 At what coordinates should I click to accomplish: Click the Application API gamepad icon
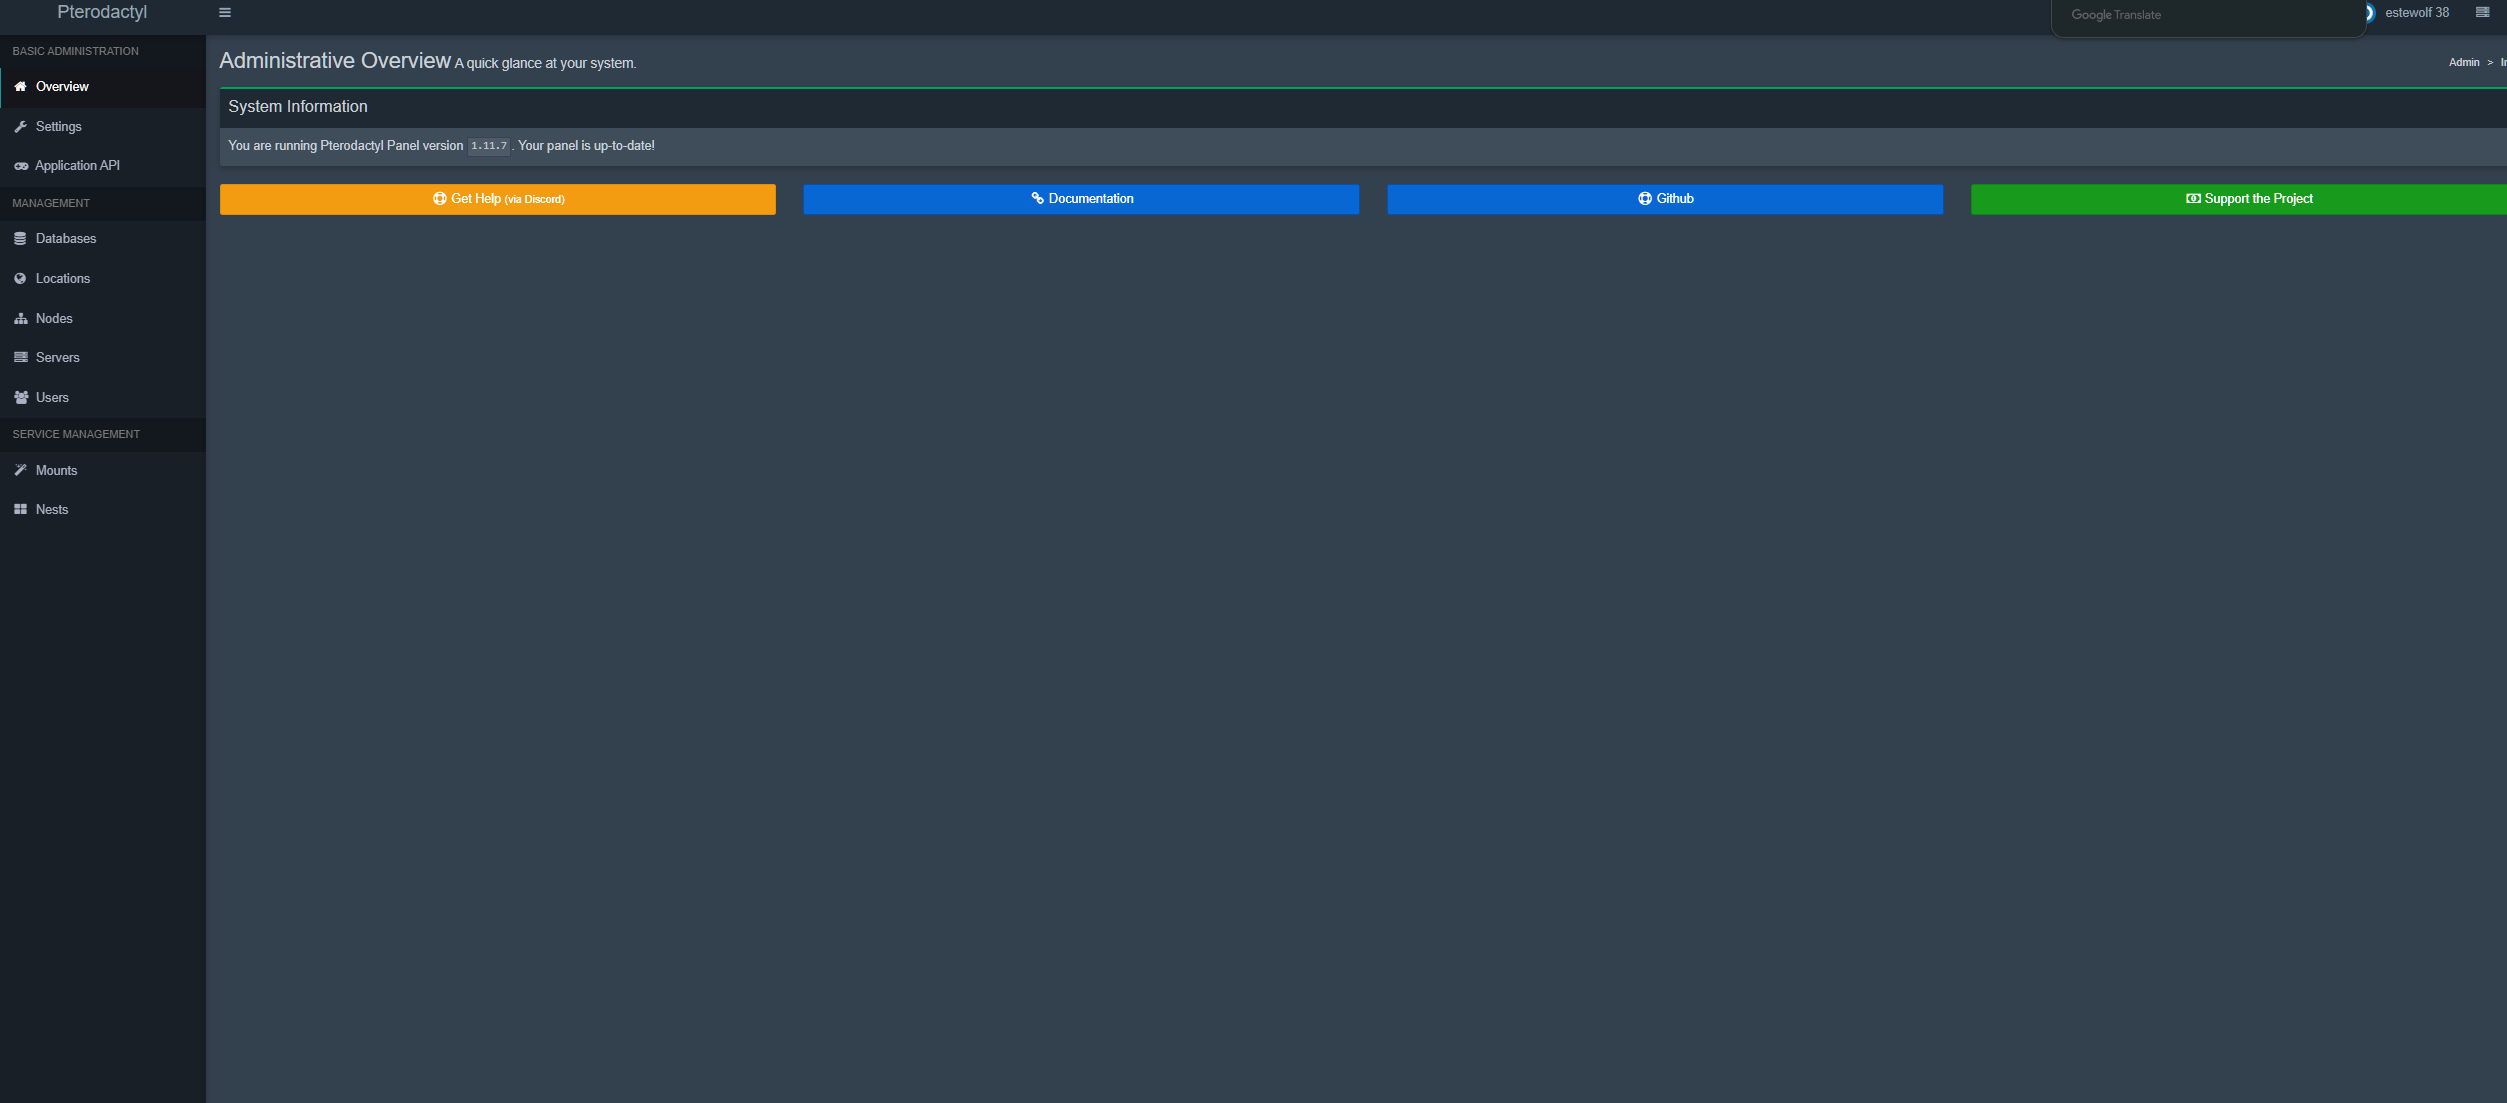point(21,166)
